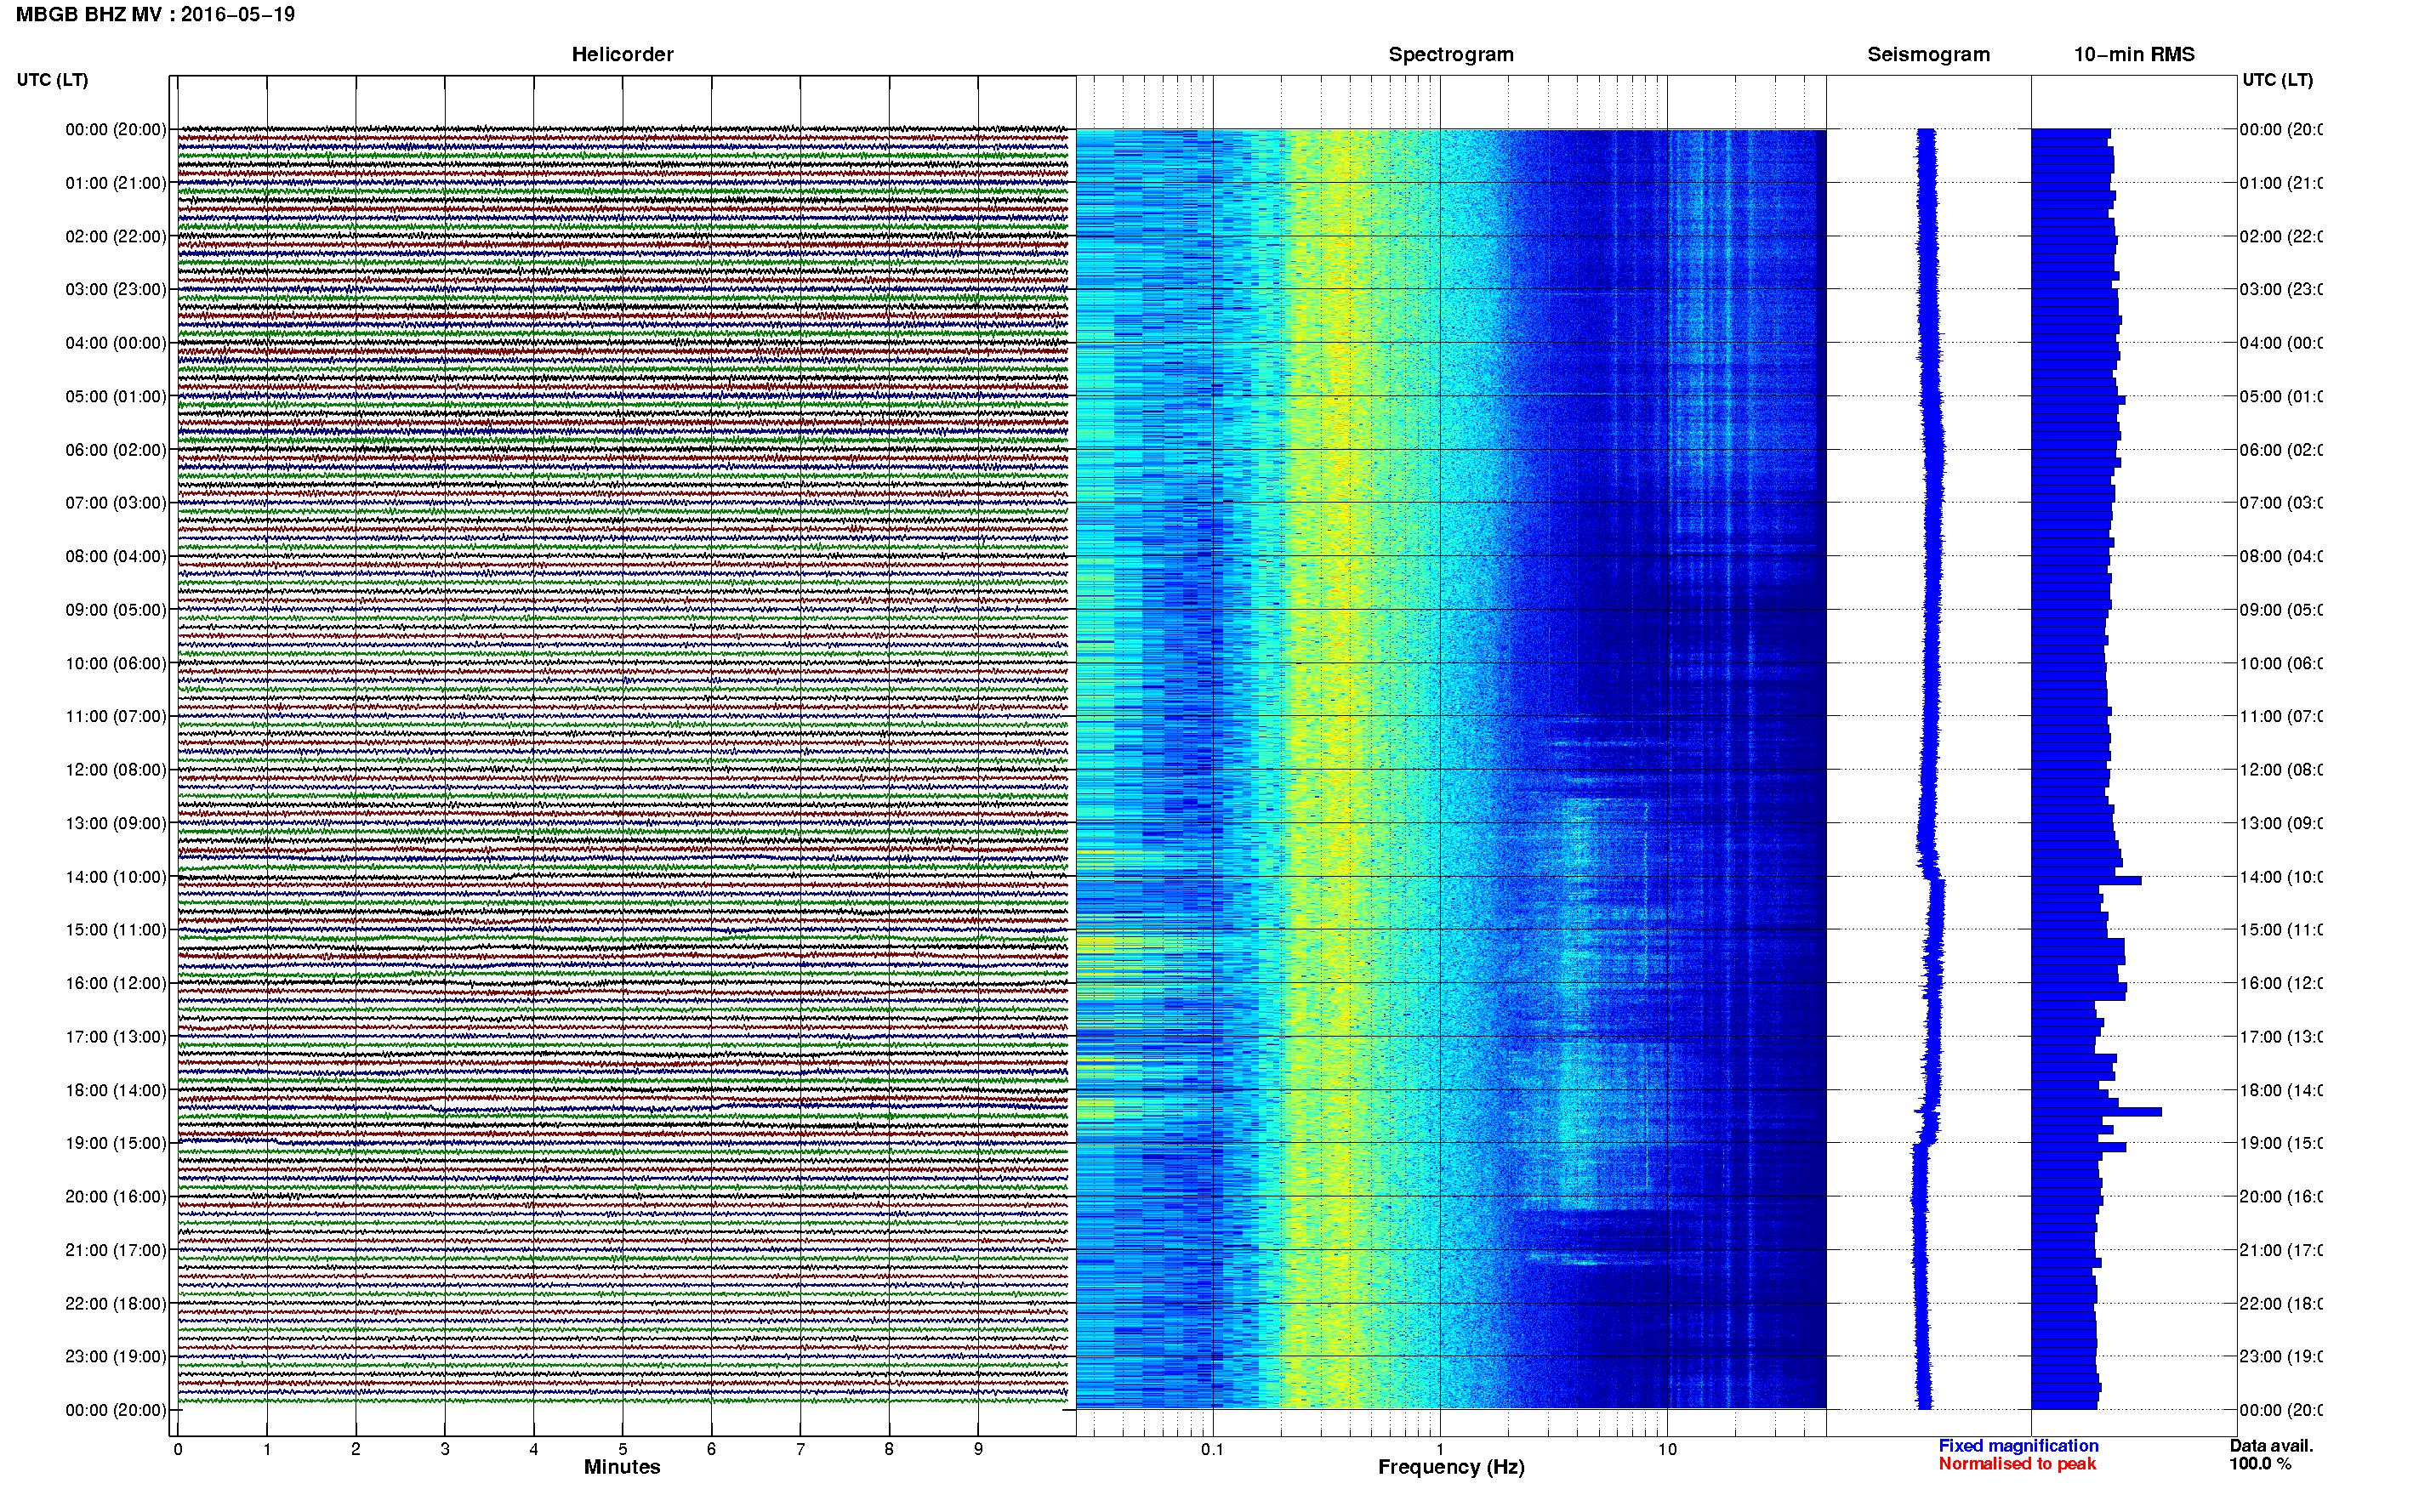Click the "10-min RMS" panel heading
The image size is (2419, 1512).
point(2134,55)
